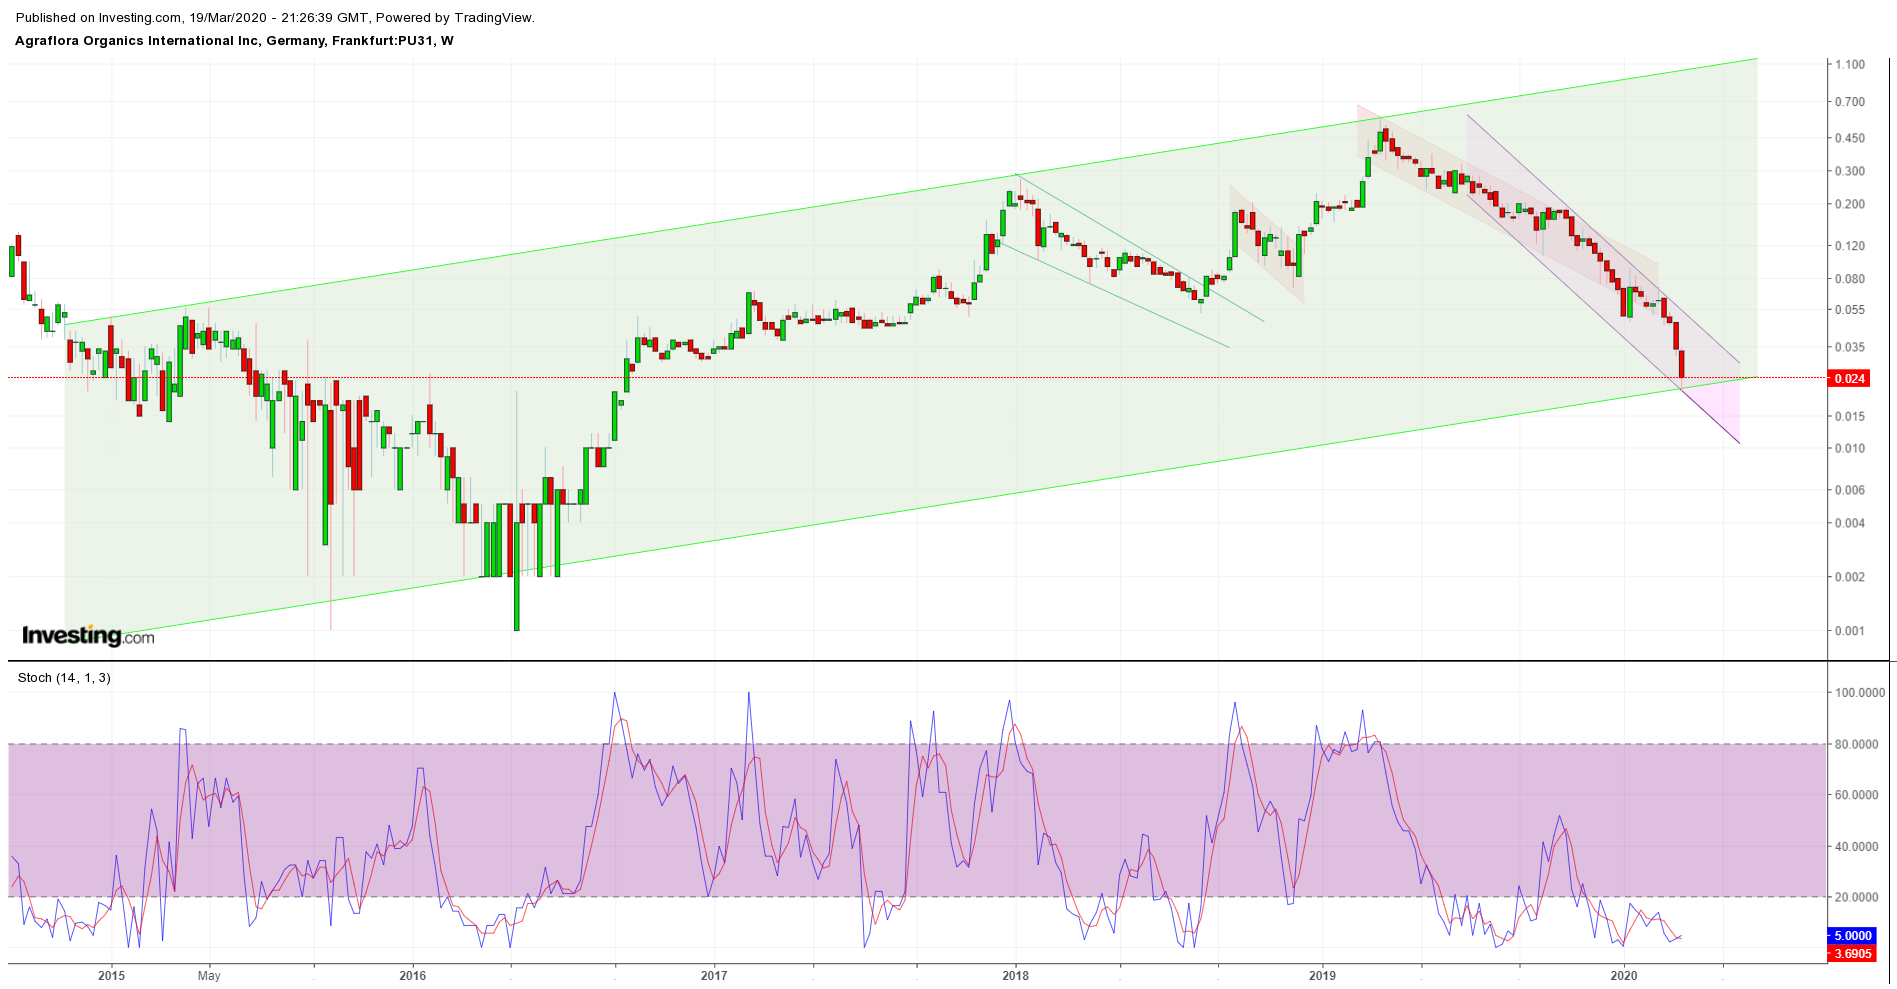Screen dimensions: 1897x989
Task: Click the 2015 label on the time axis
Action: click(111, 976)
